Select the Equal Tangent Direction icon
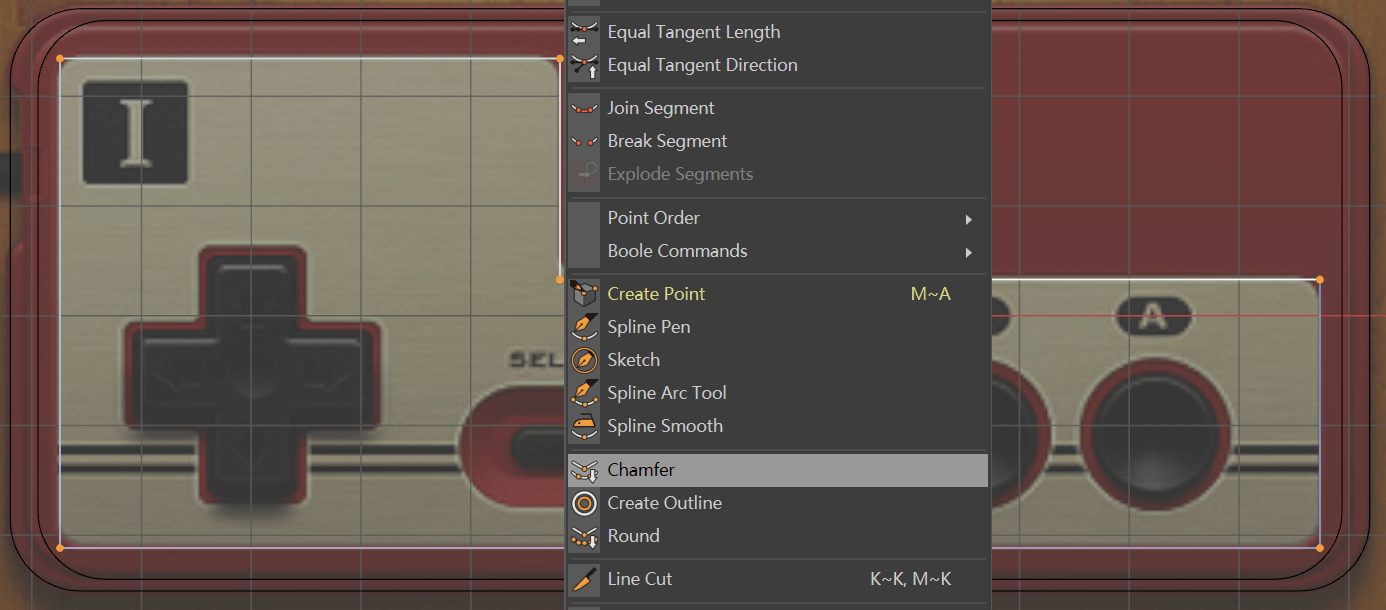The width and height of the screenshot is (1386, 610). click(584, 65)
